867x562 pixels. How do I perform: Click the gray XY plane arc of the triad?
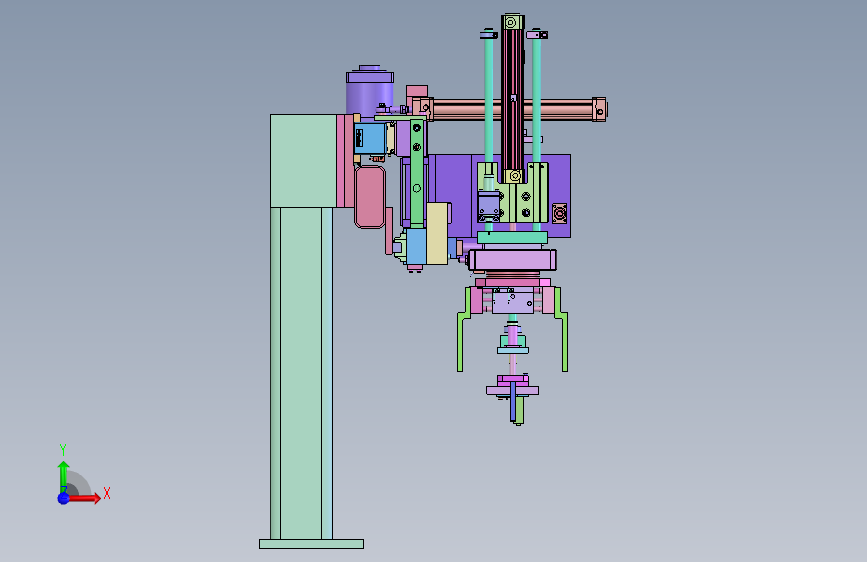(x=77, y=483)
